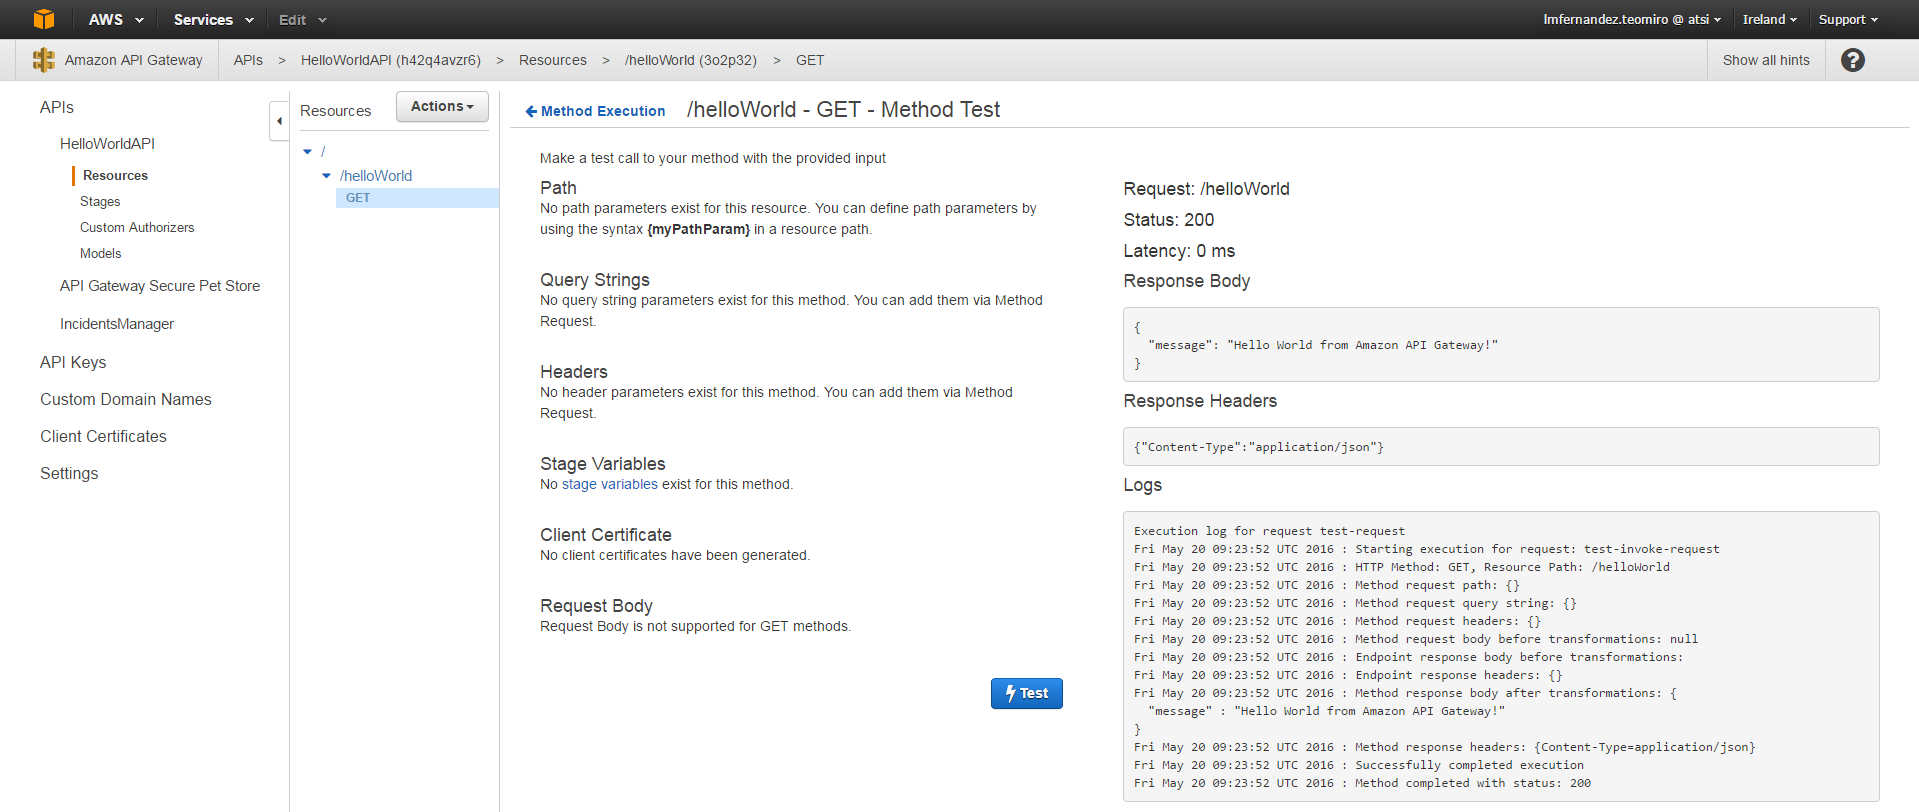Screen dimensions: 1919x812
Task: Click the Amazon API Gateway service icon
Action: (44, 60)
